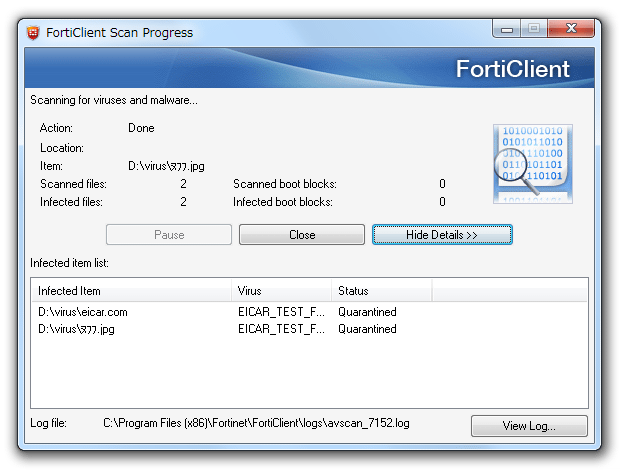This screenshot has height=472, width=623.
Task: Click the 'Infected item list:' label
Action: [70, 263]
